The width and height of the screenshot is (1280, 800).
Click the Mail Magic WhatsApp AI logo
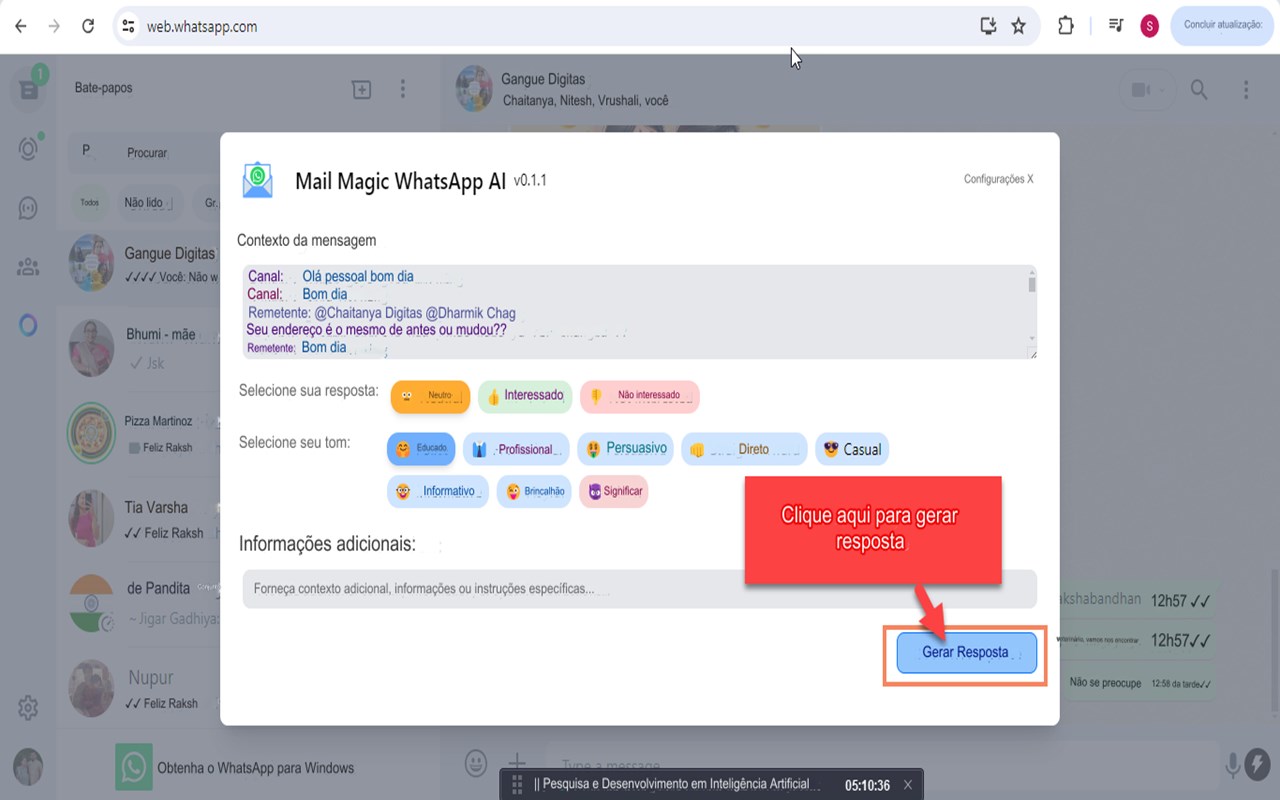[x=258, y=180]
